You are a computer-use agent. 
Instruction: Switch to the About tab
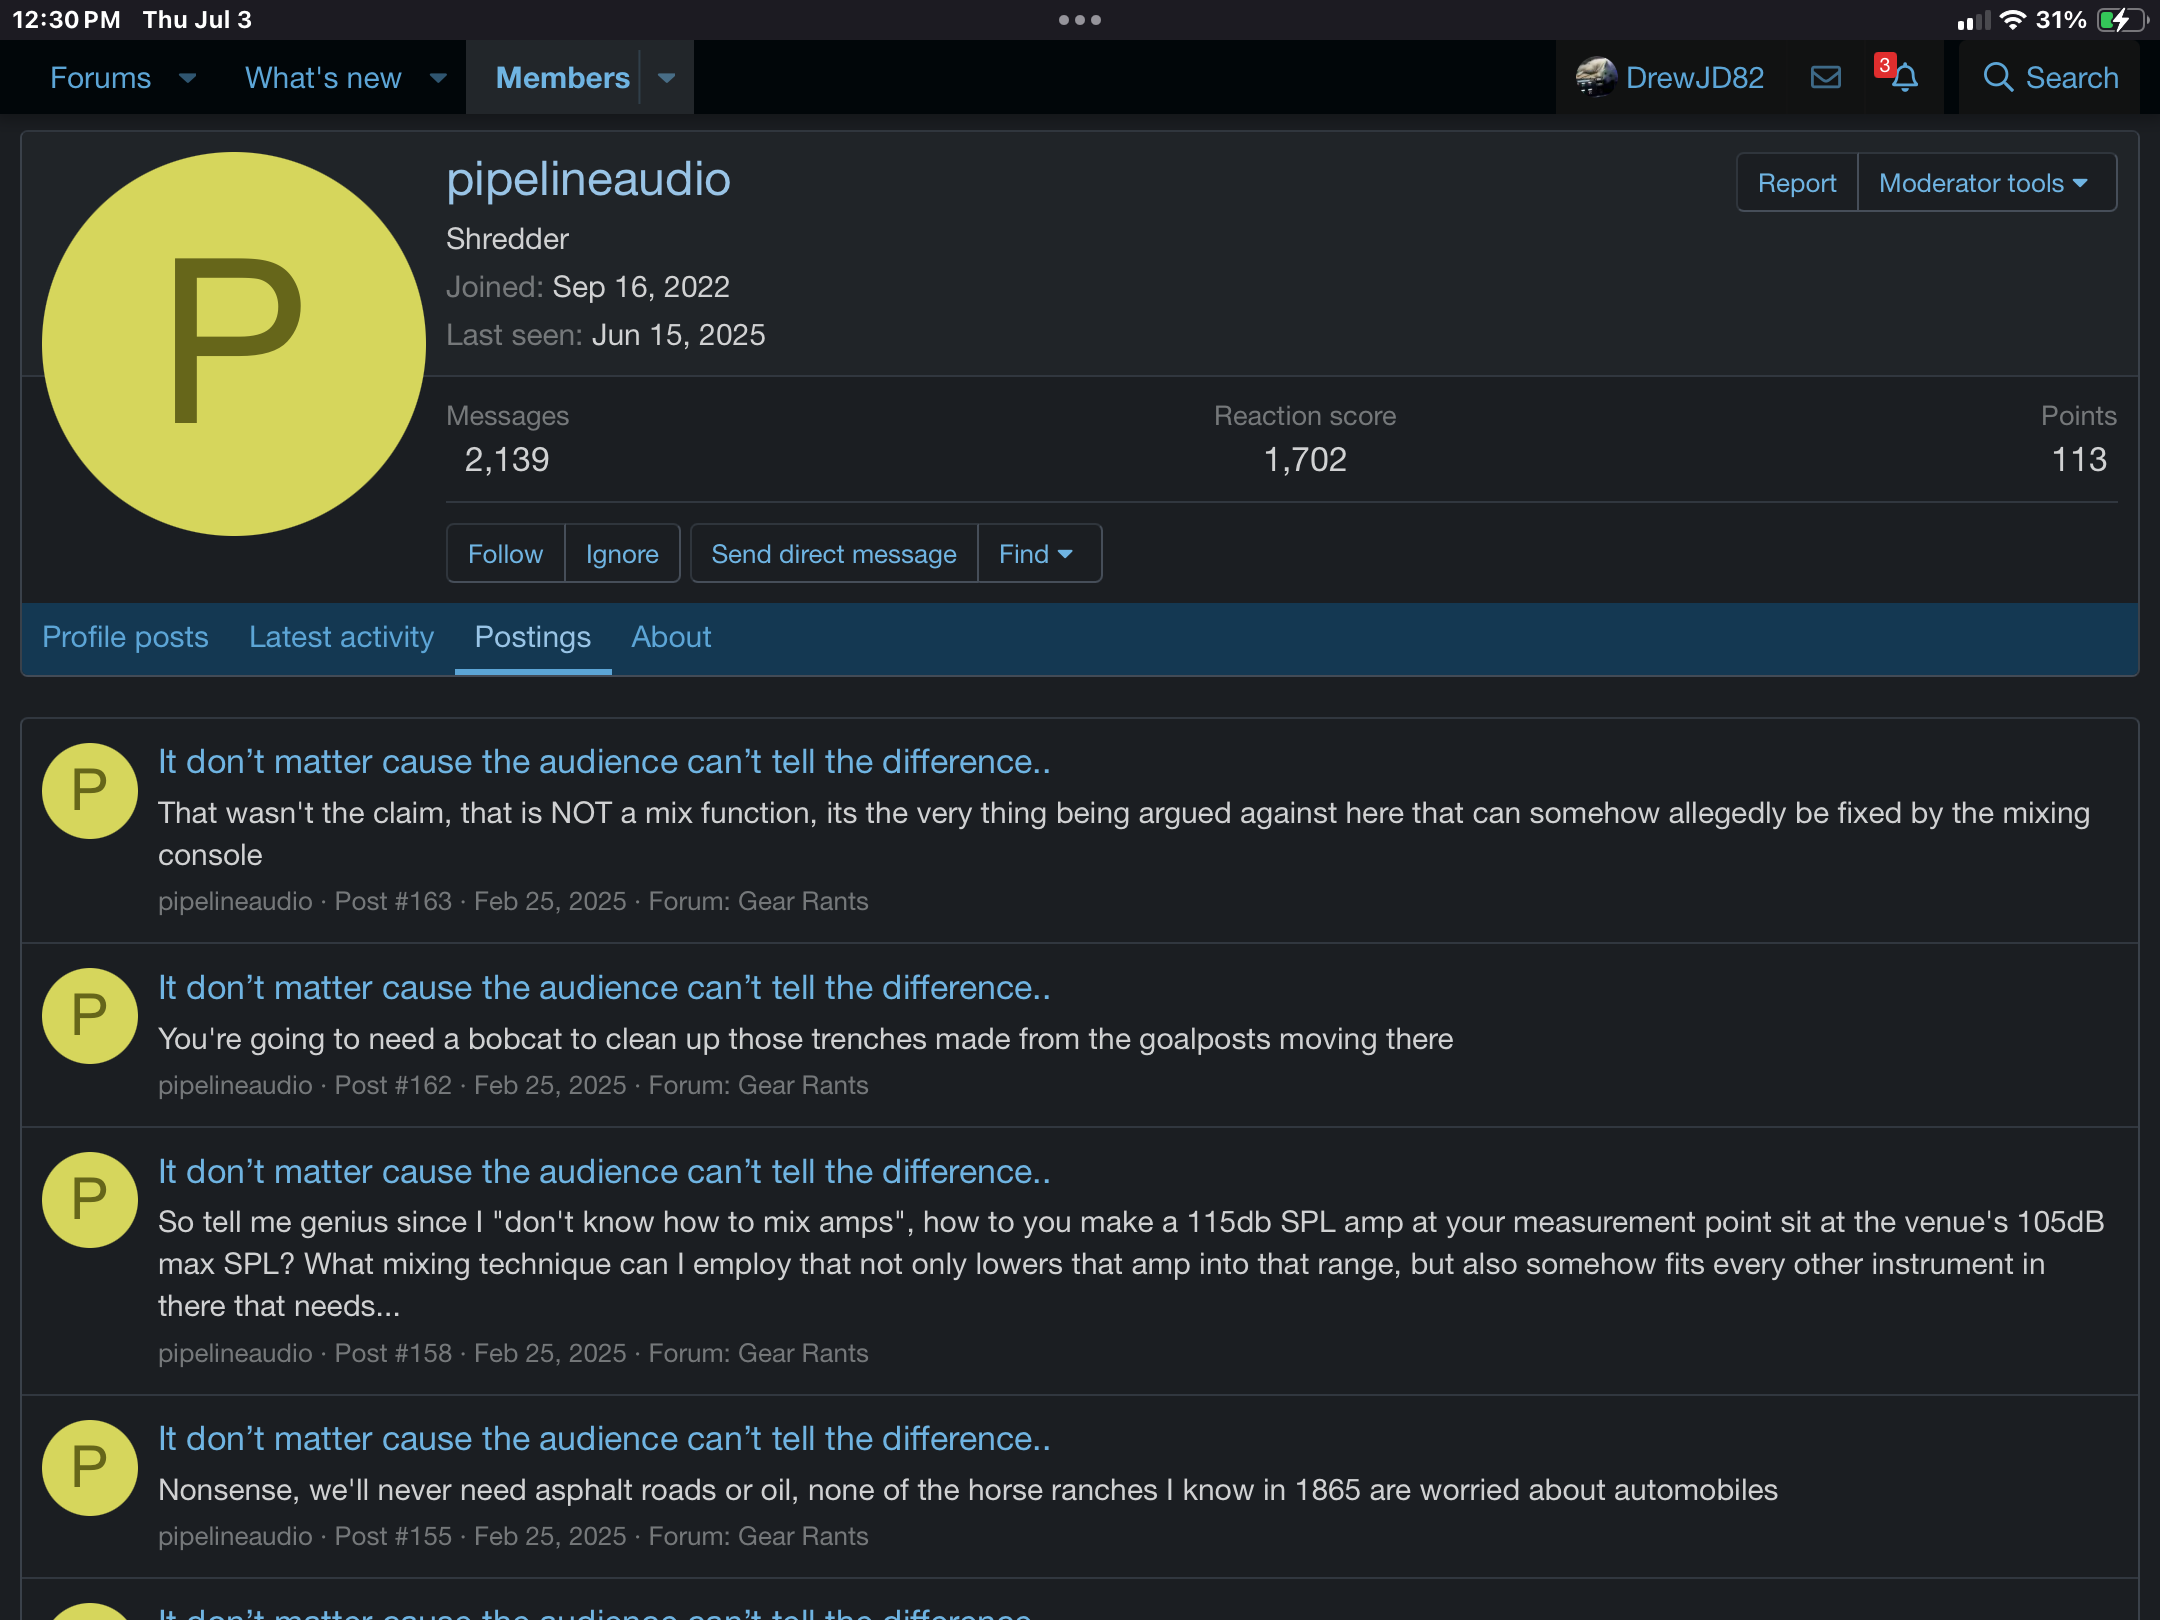[x=671, y=637]
